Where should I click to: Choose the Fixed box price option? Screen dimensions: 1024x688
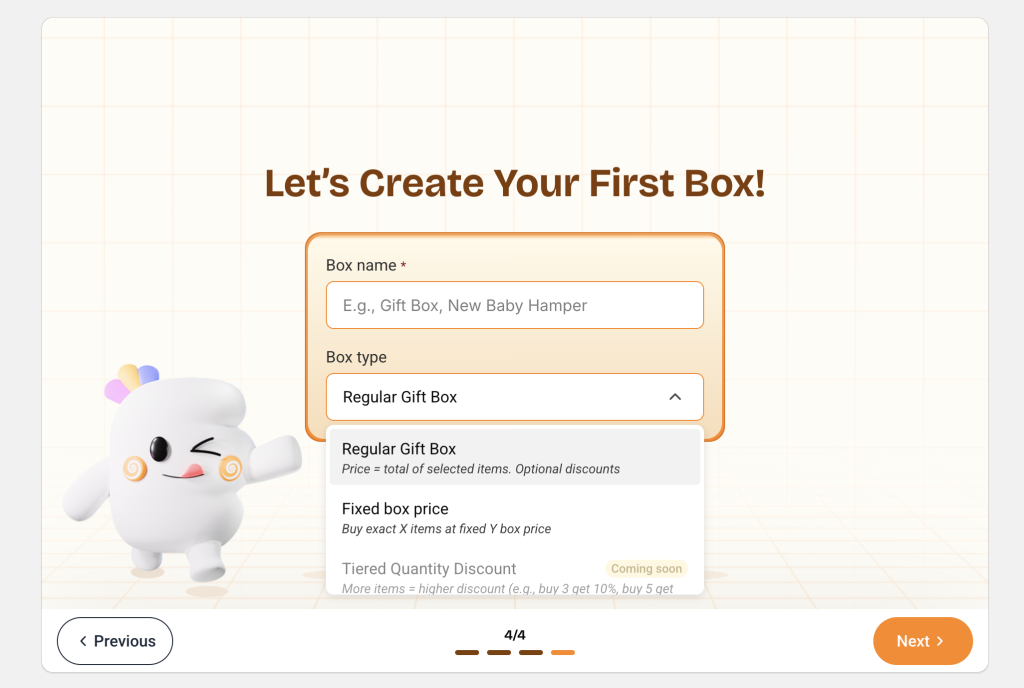(515, 518)
